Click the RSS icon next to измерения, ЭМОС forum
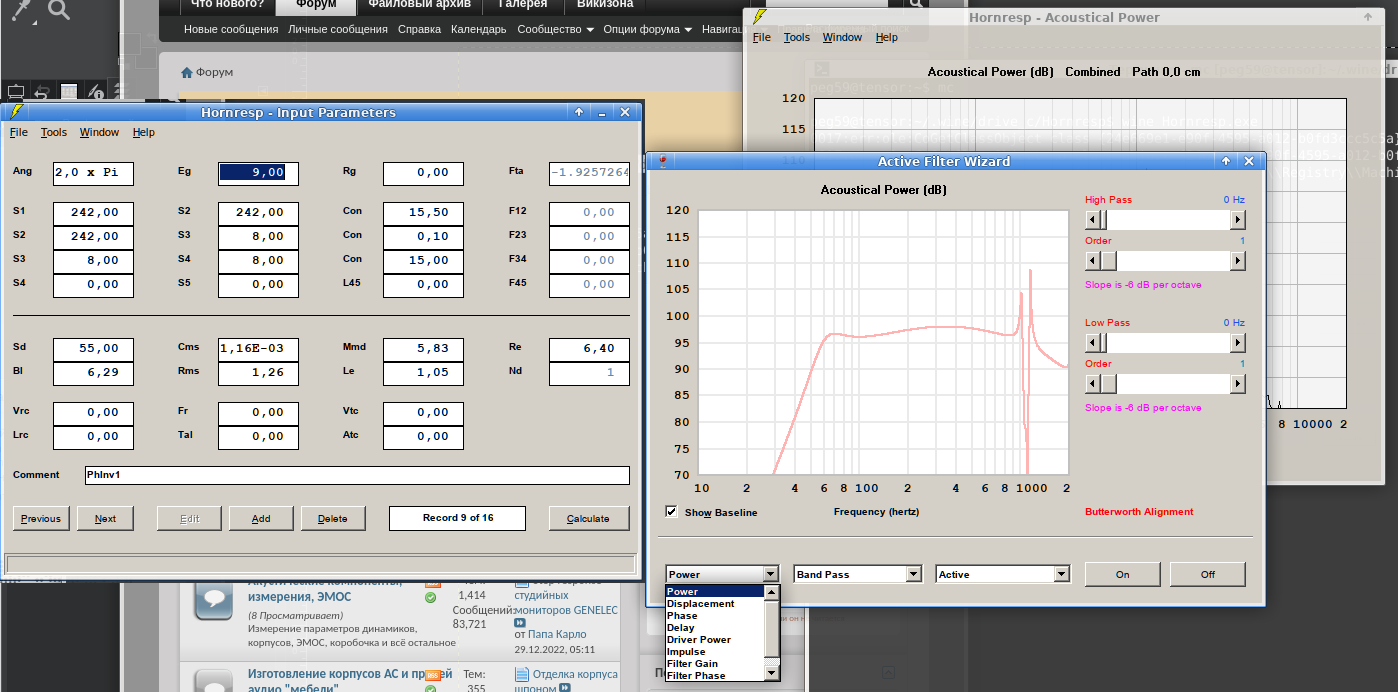 pyautogui.click(x=433, y=583)
